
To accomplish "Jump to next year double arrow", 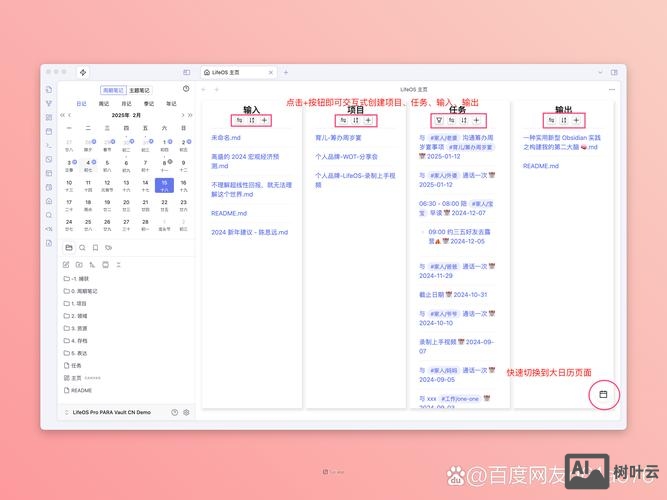I will click(190, 115).
